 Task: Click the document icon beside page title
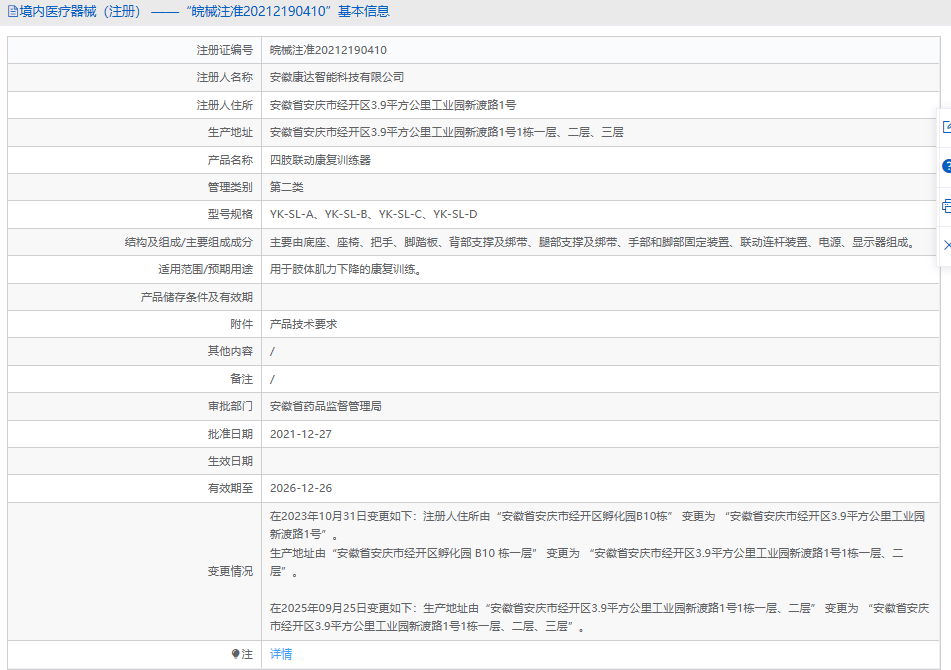point(12,12)
